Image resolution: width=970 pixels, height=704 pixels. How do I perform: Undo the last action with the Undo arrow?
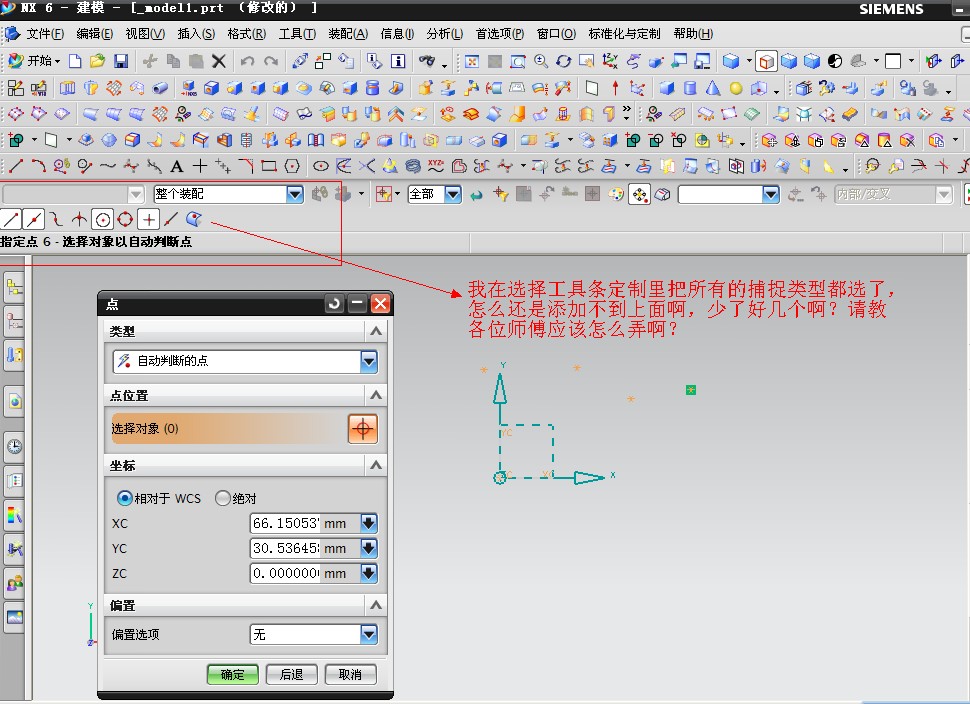[x=247, y=61]
